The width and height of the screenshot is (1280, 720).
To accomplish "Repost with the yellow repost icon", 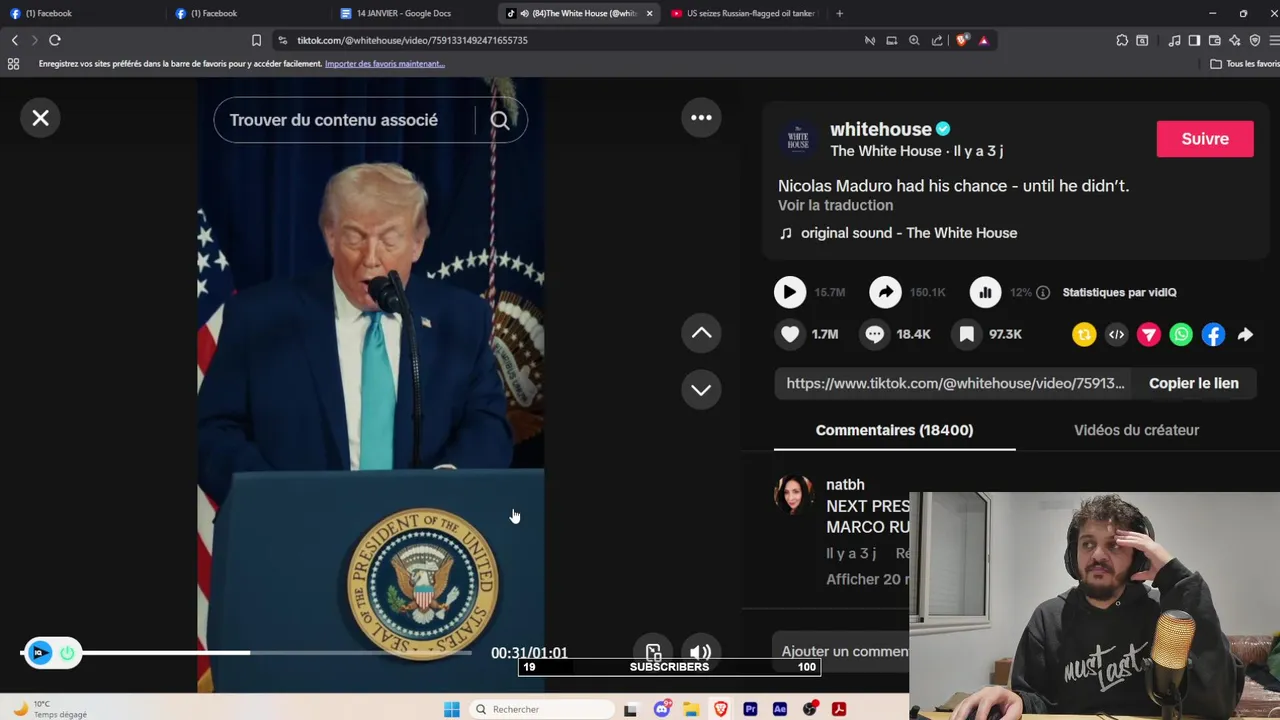I will (1084, 335).
